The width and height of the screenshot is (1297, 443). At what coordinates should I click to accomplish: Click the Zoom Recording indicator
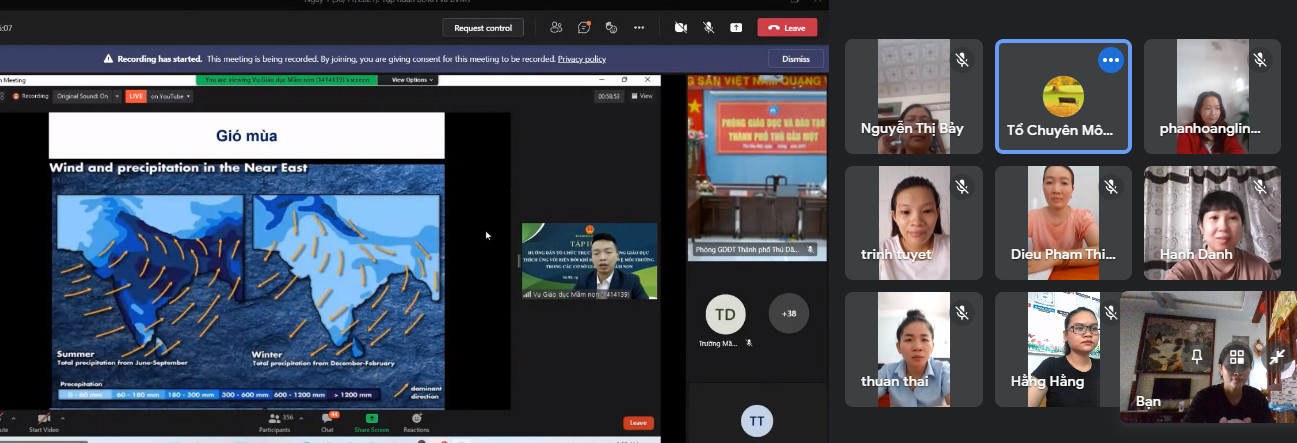pyautogui.click(x=30, y=96)
